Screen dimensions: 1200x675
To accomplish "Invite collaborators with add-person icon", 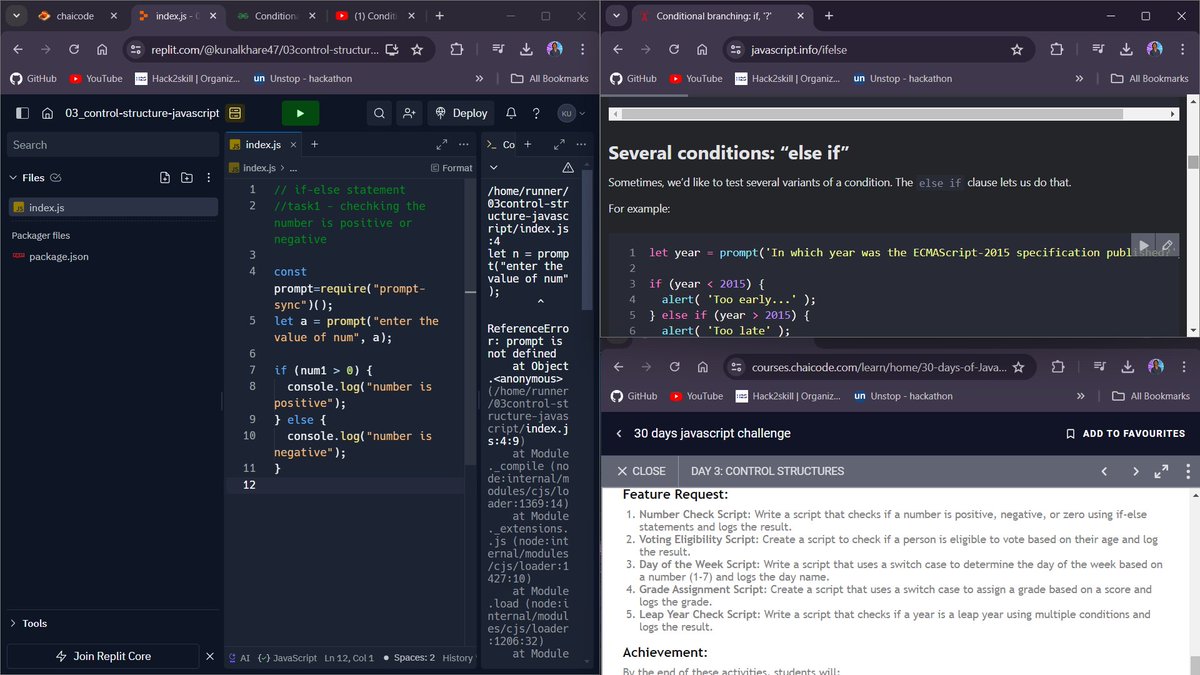I will pyautogui.click(x=409, y=113).
